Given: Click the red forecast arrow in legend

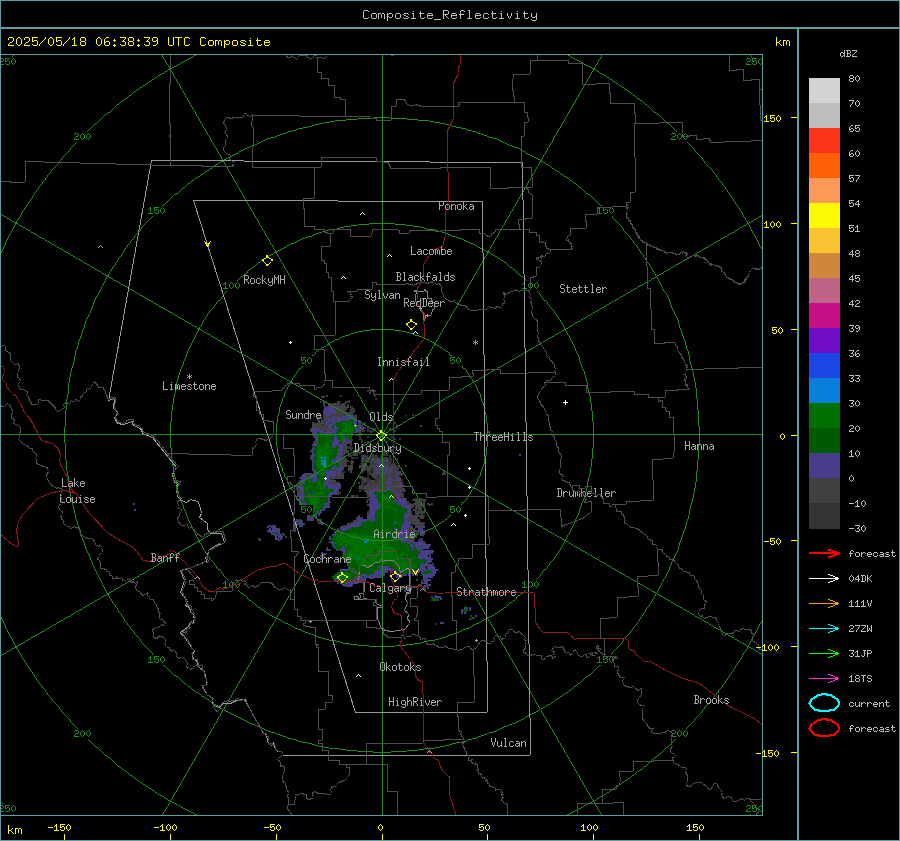Looking at the screenshot, I should tap(824, 553).
